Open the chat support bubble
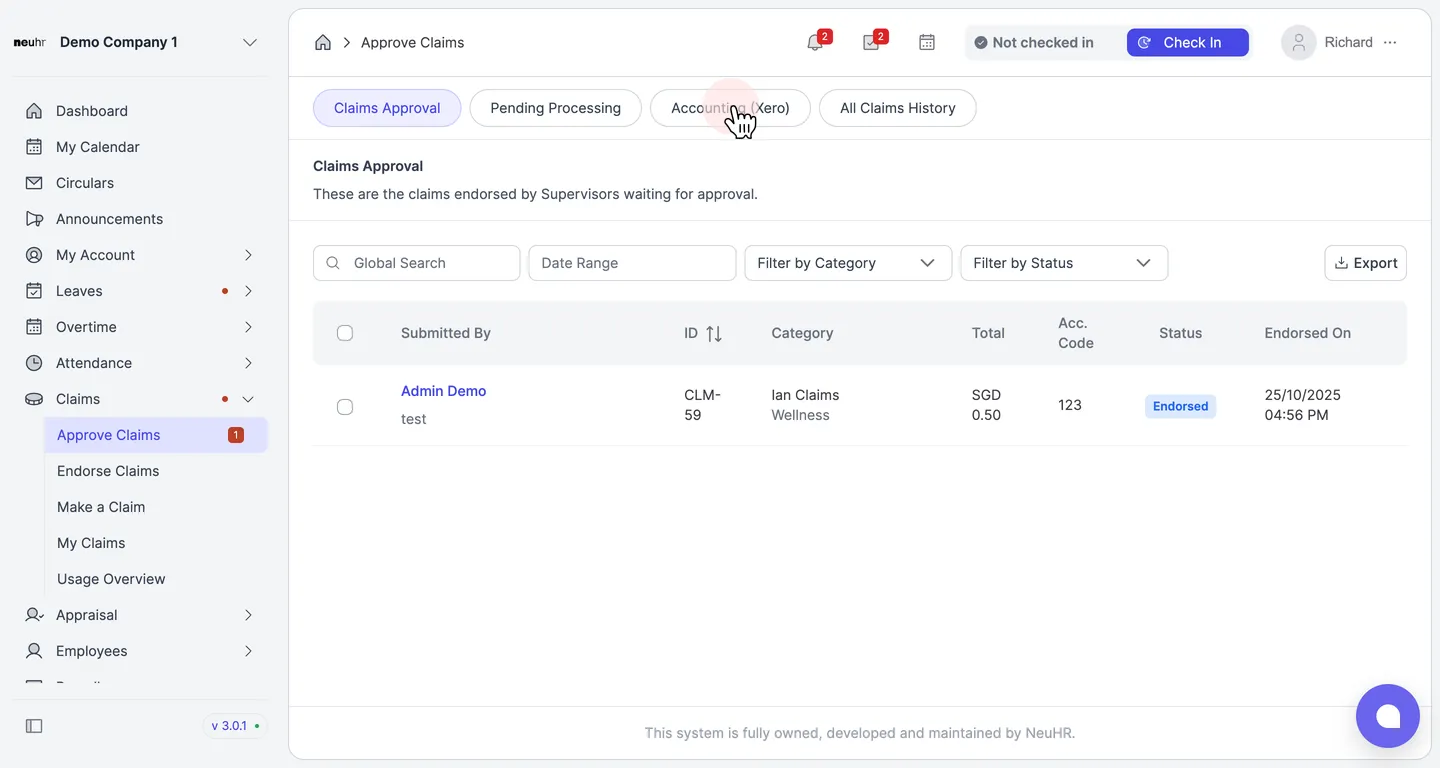Viewport: 1440px width, 768px height. (1387, 716)
